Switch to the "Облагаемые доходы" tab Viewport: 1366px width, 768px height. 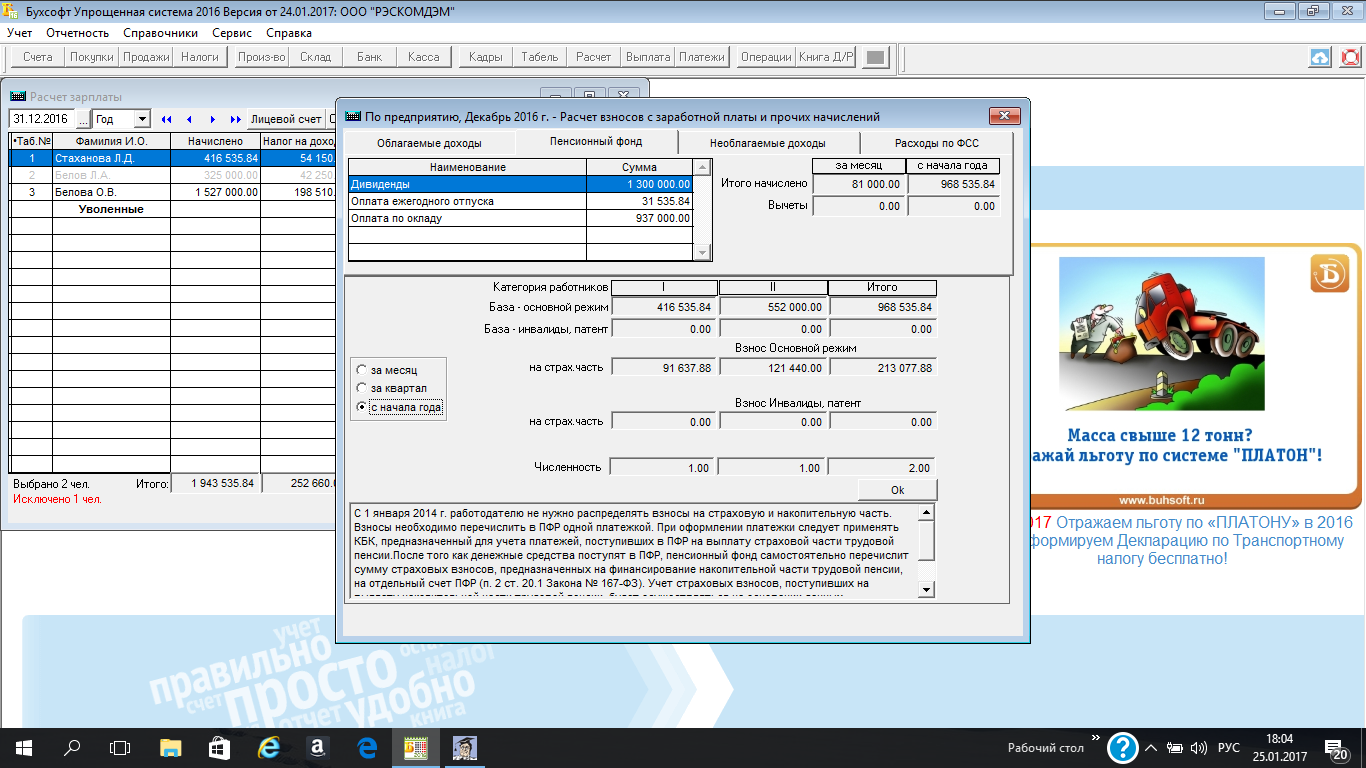429,143
